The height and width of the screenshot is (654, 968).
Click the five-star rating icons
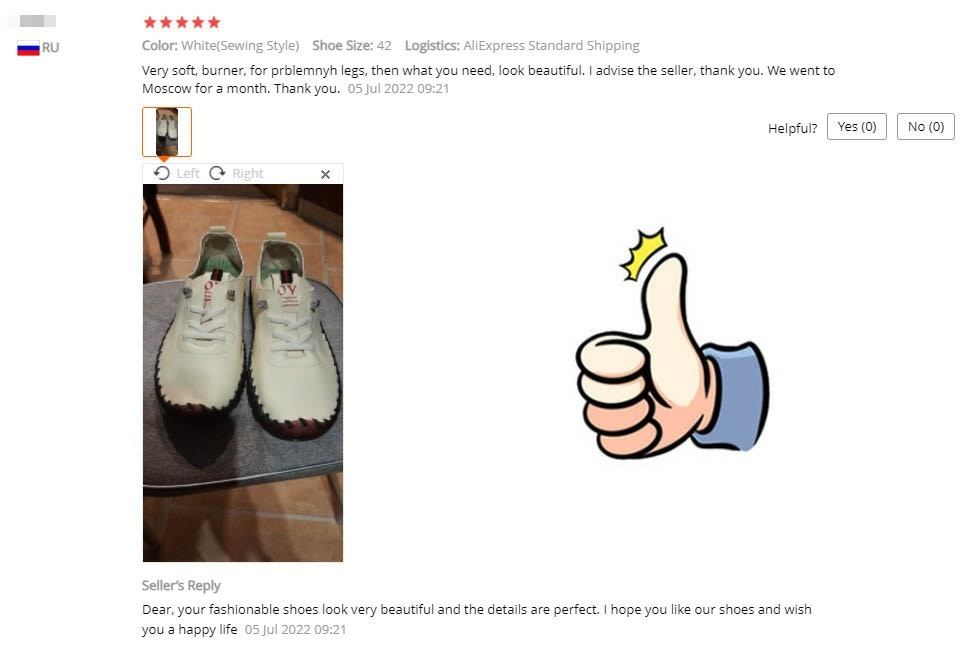coord(182,23)
